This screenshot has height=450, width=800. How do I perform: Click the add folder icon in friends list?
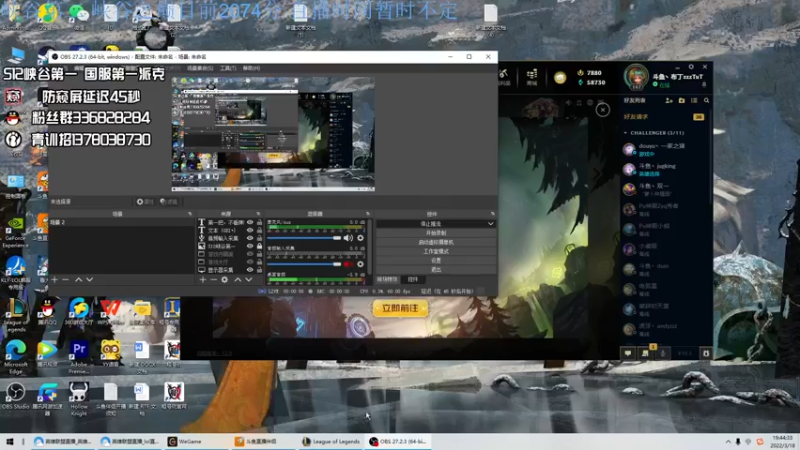(x=682, y=101)
